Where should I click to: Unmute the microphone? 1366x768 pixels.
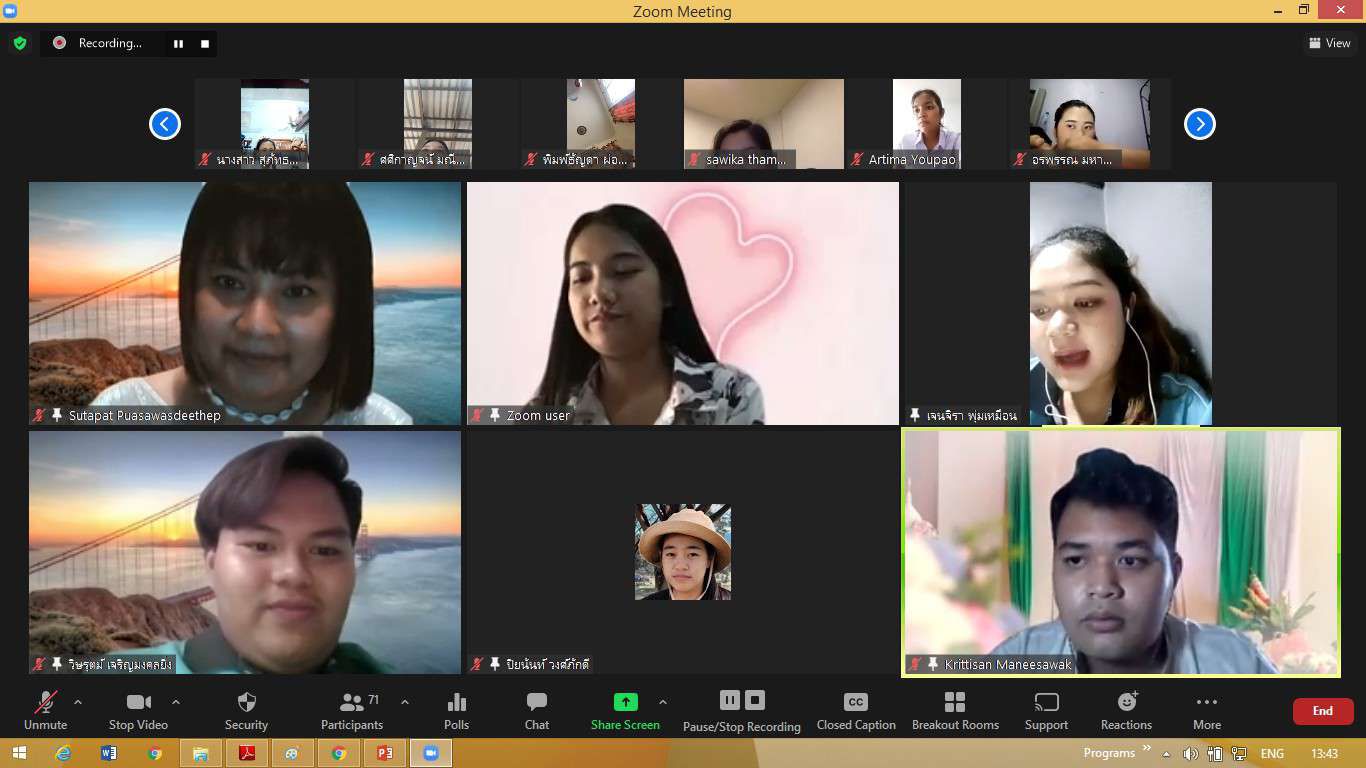pos(45,710)
